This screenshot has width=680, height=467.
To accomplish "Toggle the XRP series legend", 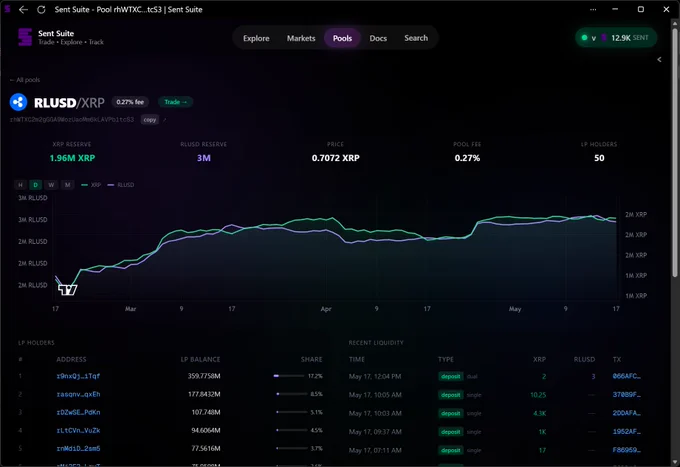I will click(x=91, y=185).
